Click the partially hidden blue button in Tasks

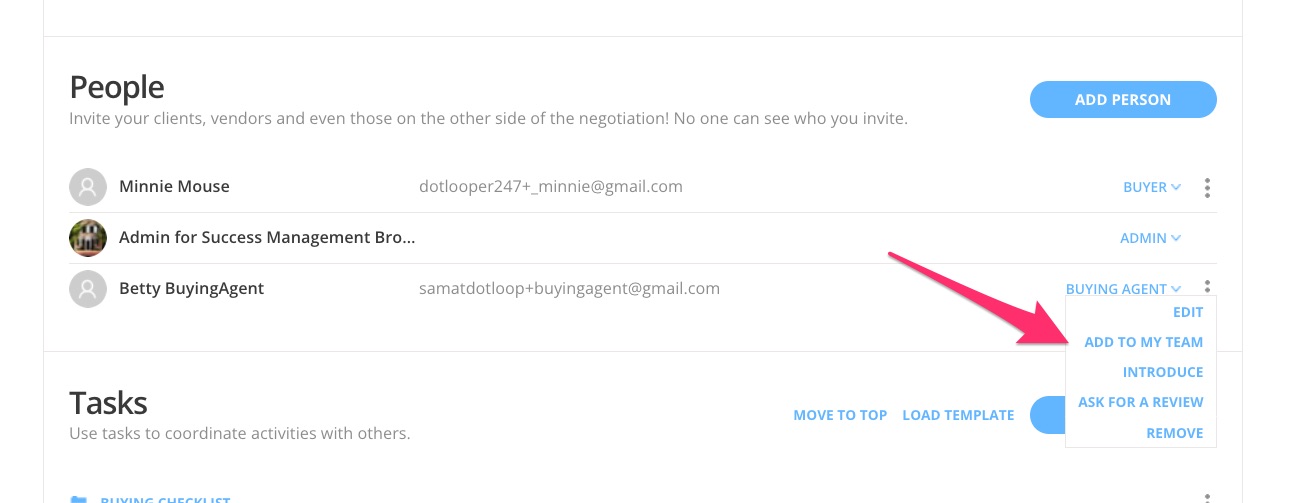coord(1048,415)
